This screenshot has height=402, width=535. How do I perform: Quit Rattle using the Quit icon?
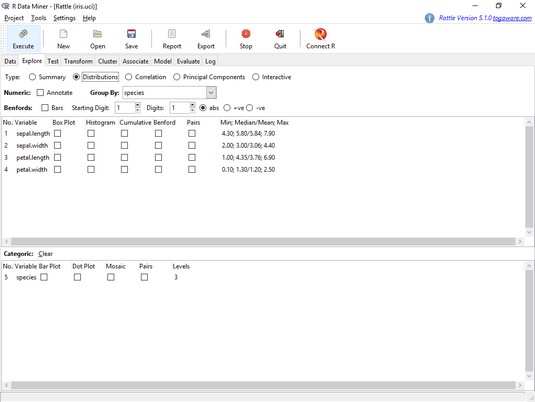[x=280, y=39]
